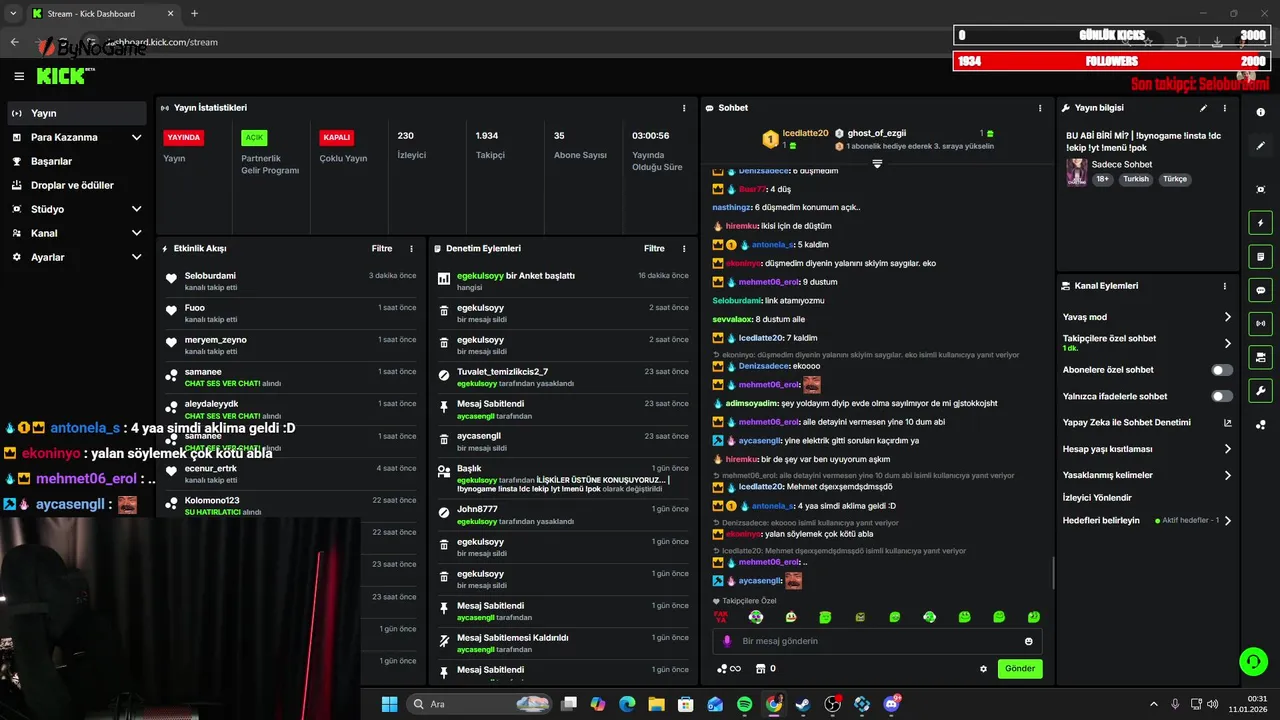Image resolution: width=1280 pixels, height=720 pixels.
Task: Click the shop icon below chat input
Action: [x=760, y=669]
